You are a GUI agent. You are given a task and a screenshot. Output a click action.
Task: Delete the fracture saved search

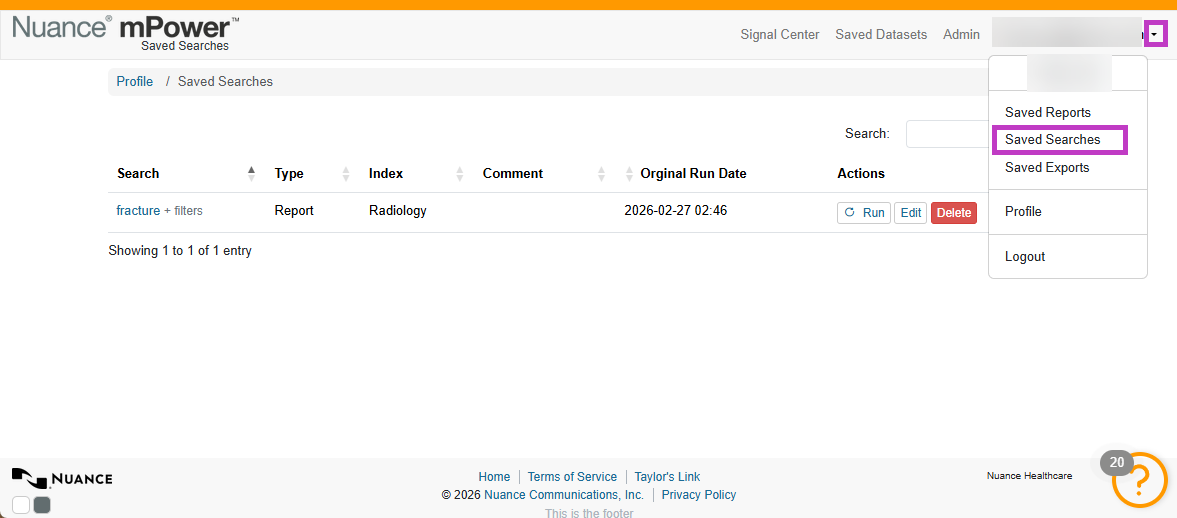pyautogui.click(x=954, y=212)
